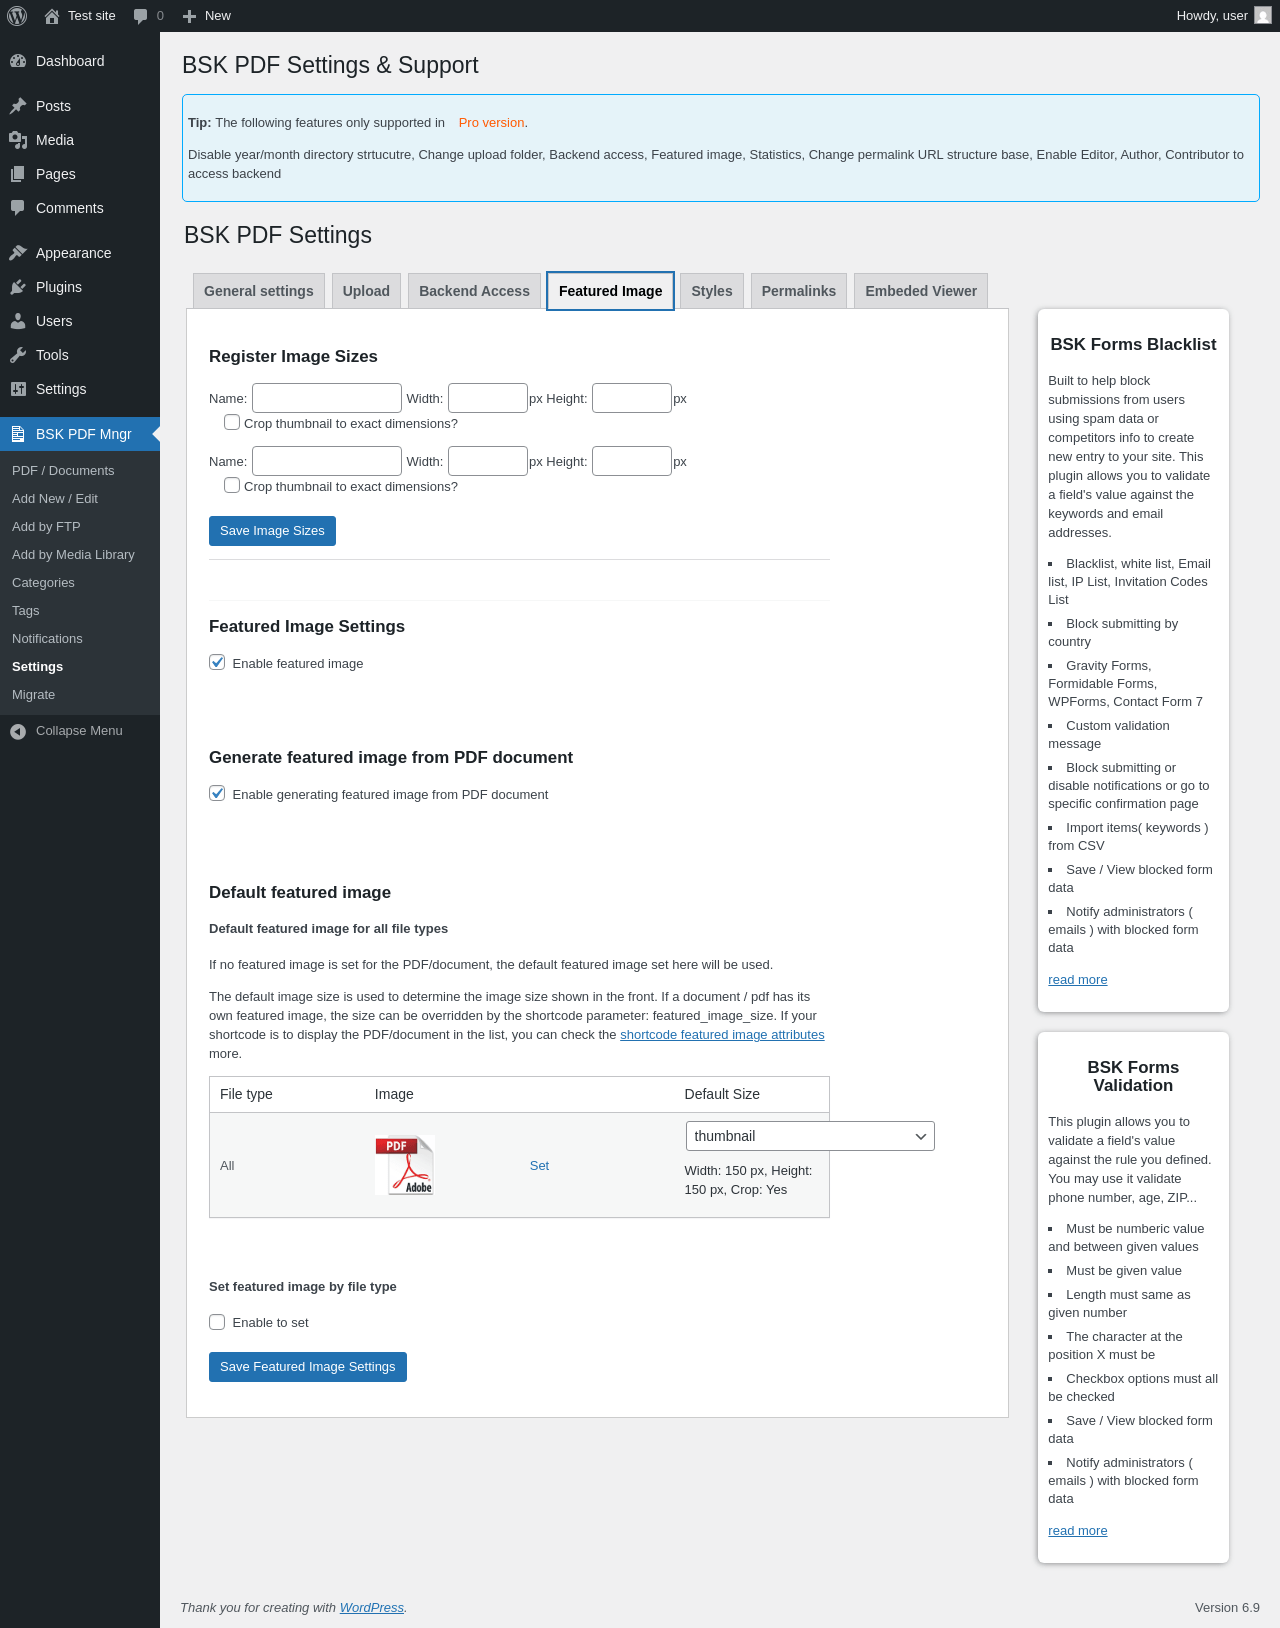The width and height of the screenshot is (1280, 1628).
Task: Click the Pages icon in sidebar
Action: [x=18, y=174]
